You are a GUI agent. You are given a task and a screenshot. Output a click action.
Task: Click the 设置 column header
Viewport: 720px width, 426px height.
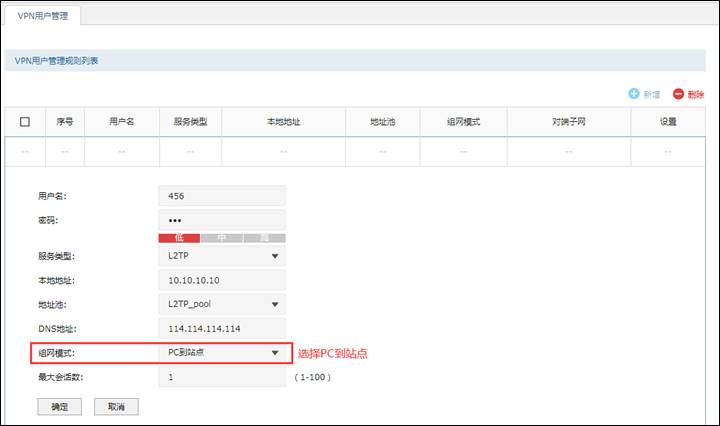668,122
